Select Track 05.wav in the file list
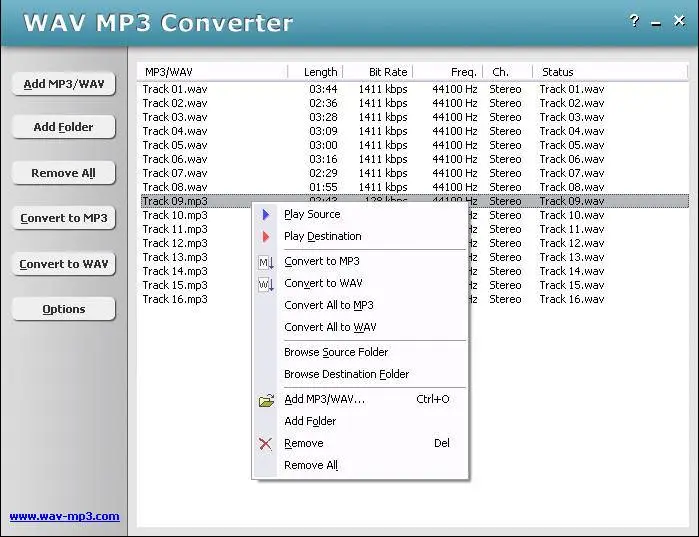699x537 pixels. [x=175, y=145]
